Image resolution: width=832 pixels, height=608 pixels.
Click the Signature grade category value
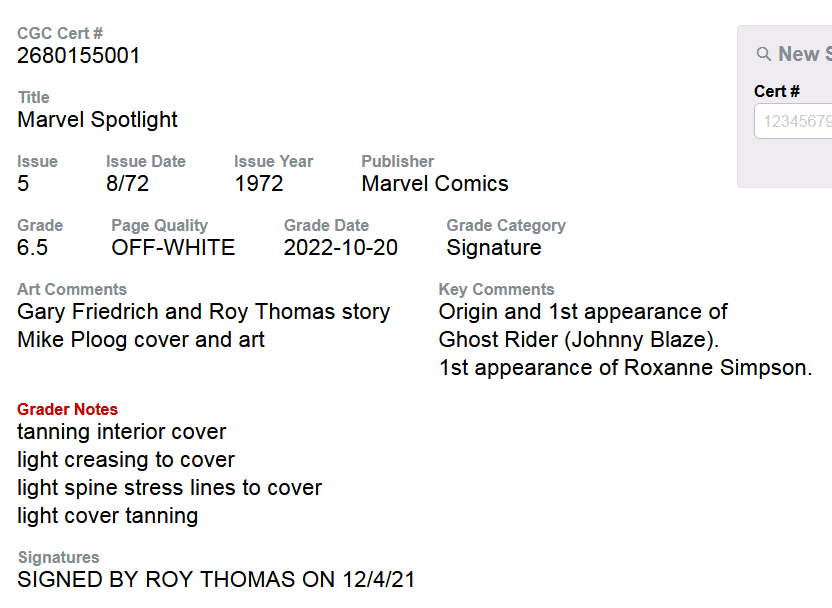494,248
